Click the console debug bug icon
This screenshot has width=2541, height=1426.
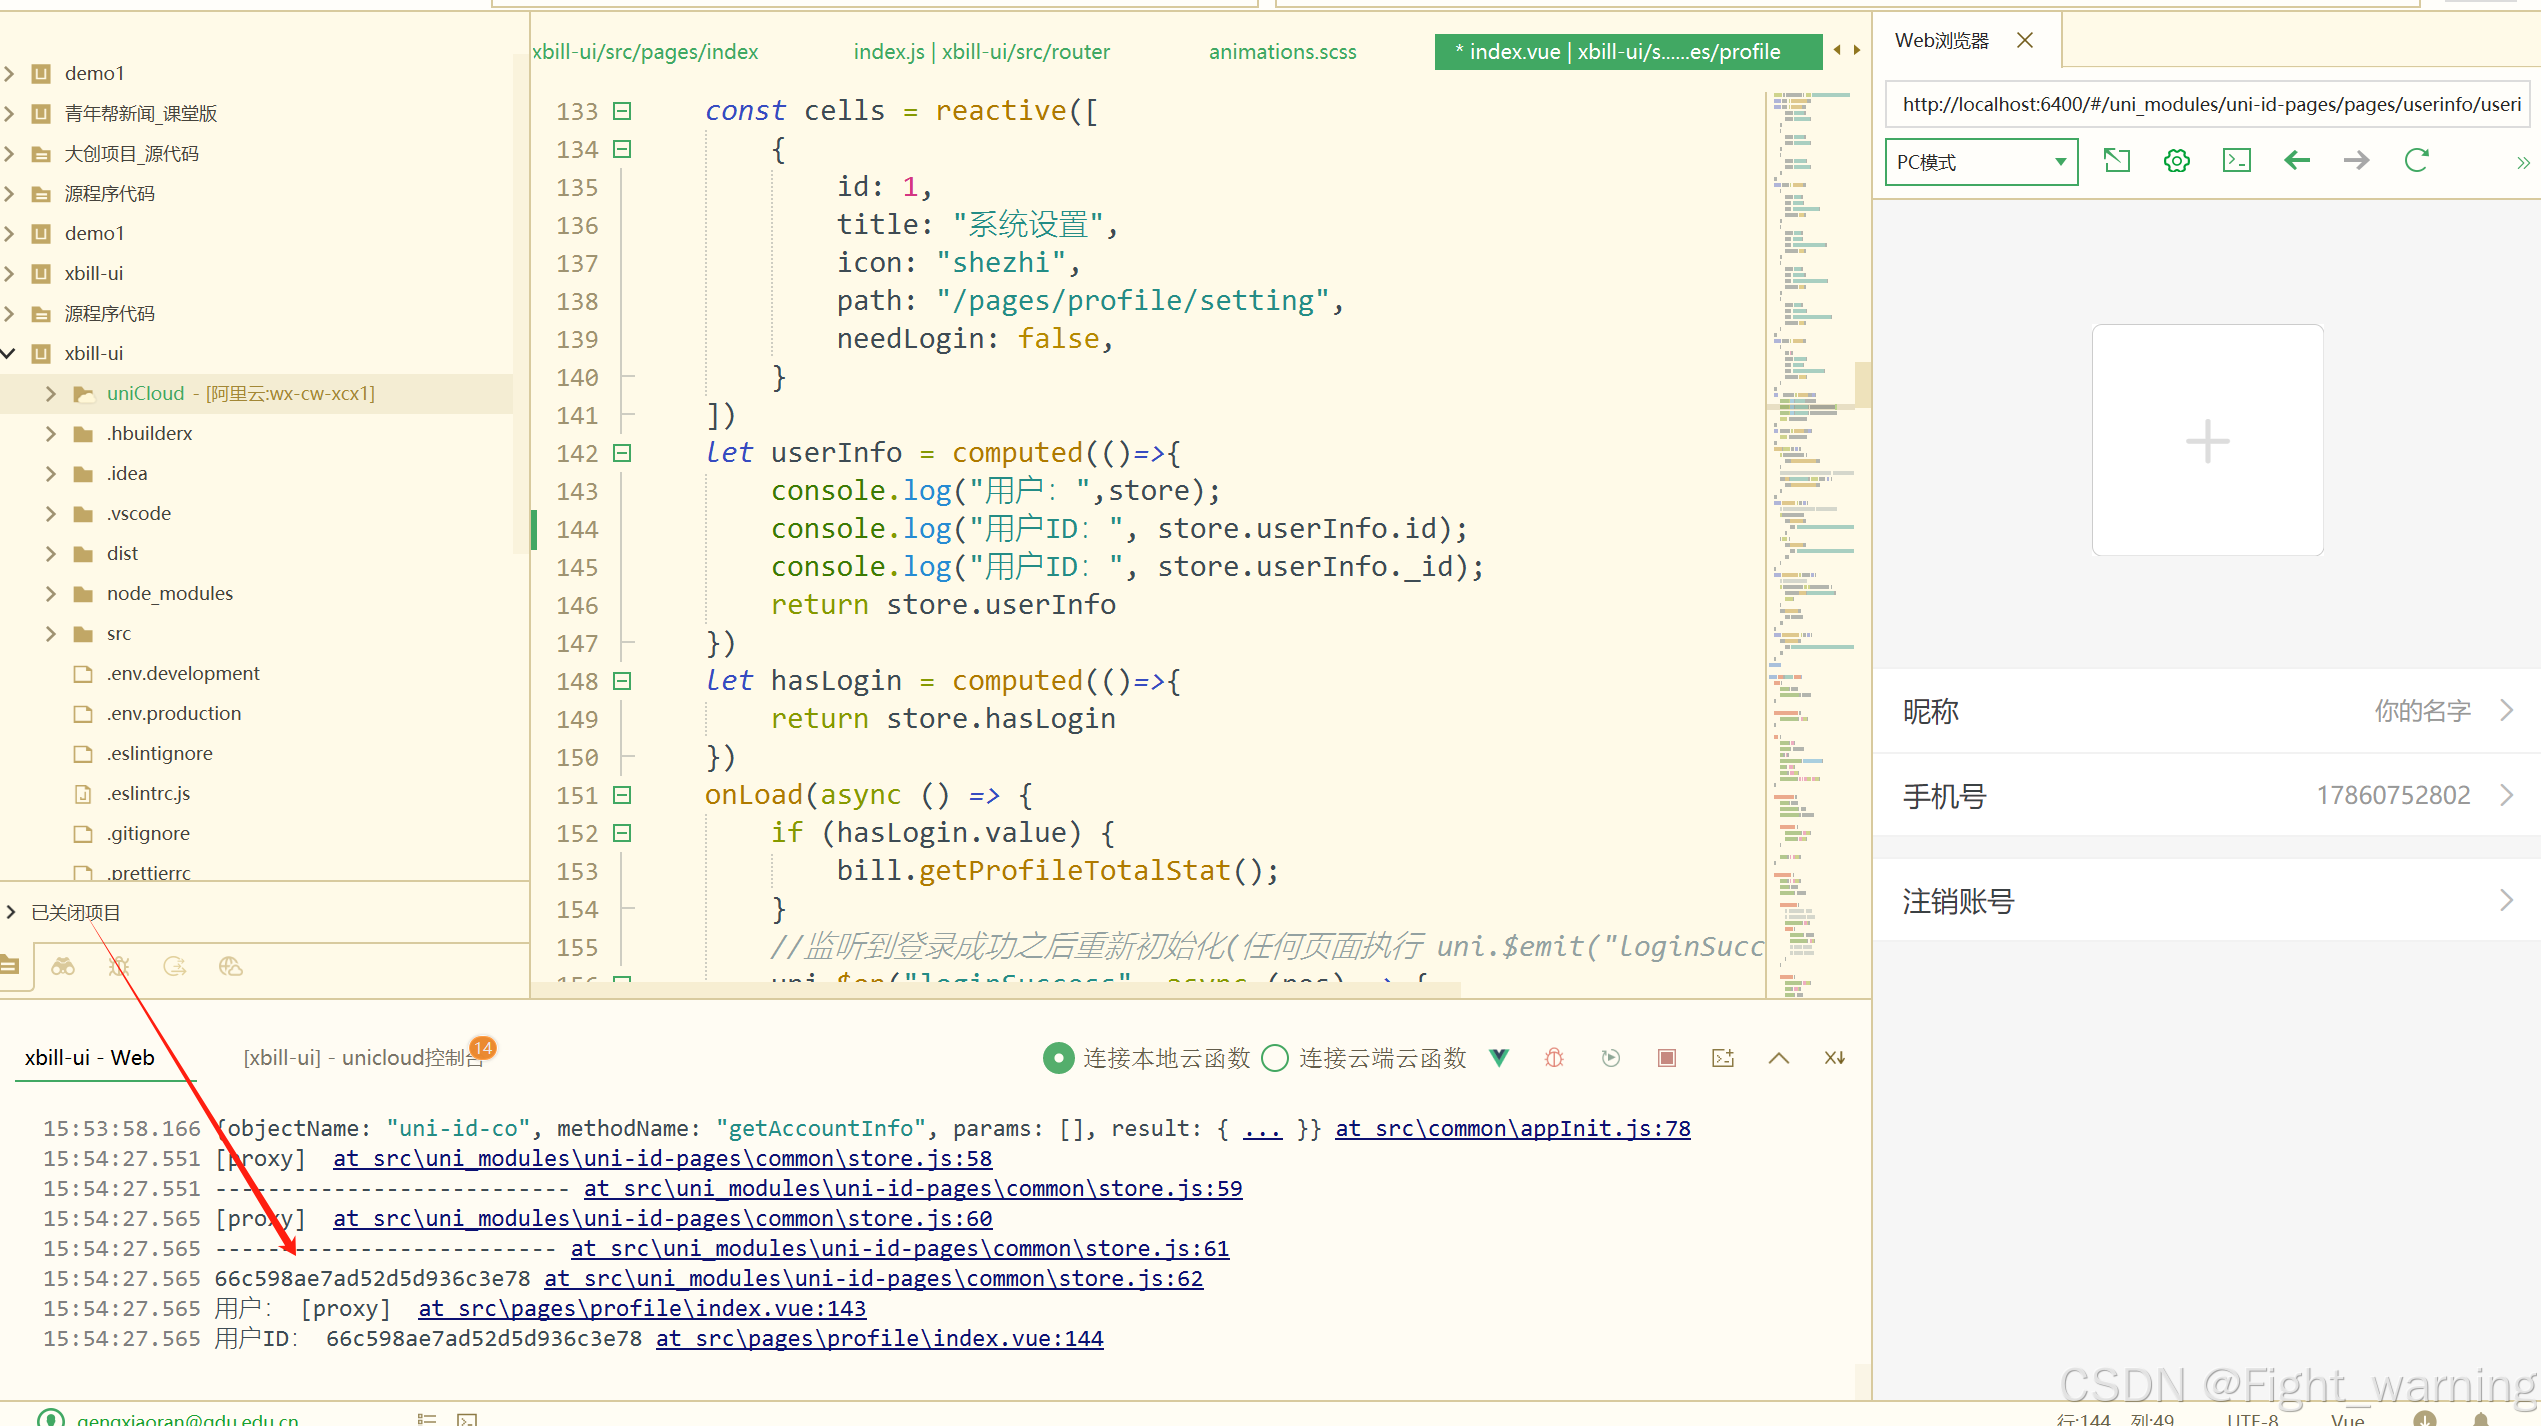click(1554, 1058)
